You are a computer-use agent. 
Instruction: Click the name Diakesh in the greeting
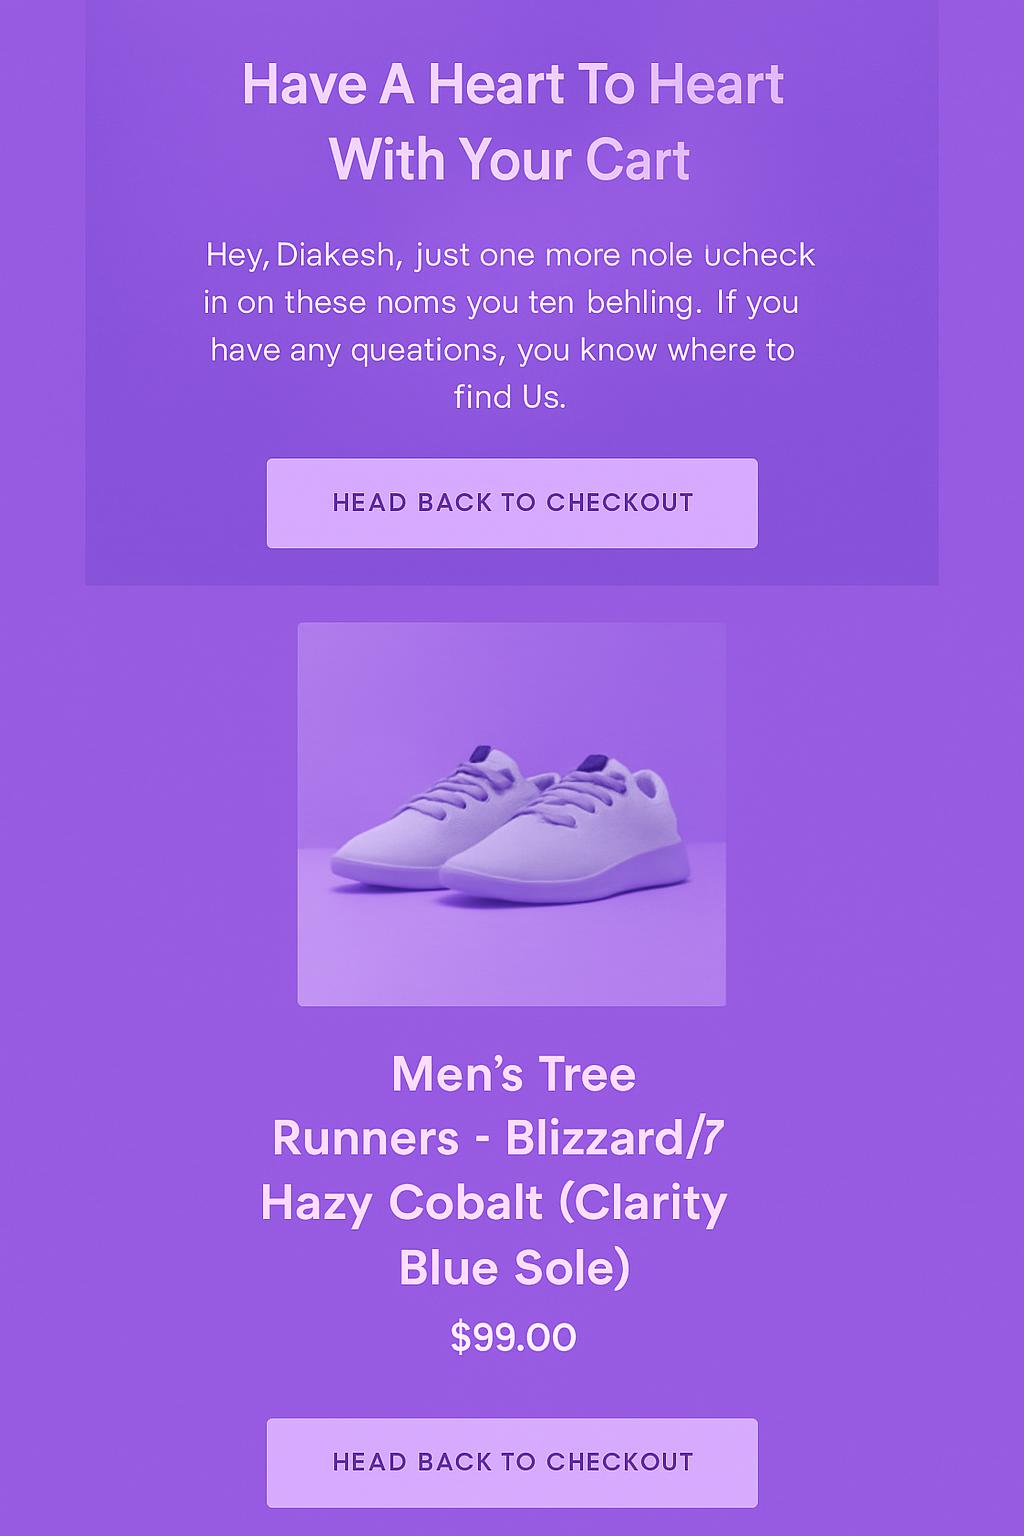point(335,255)
